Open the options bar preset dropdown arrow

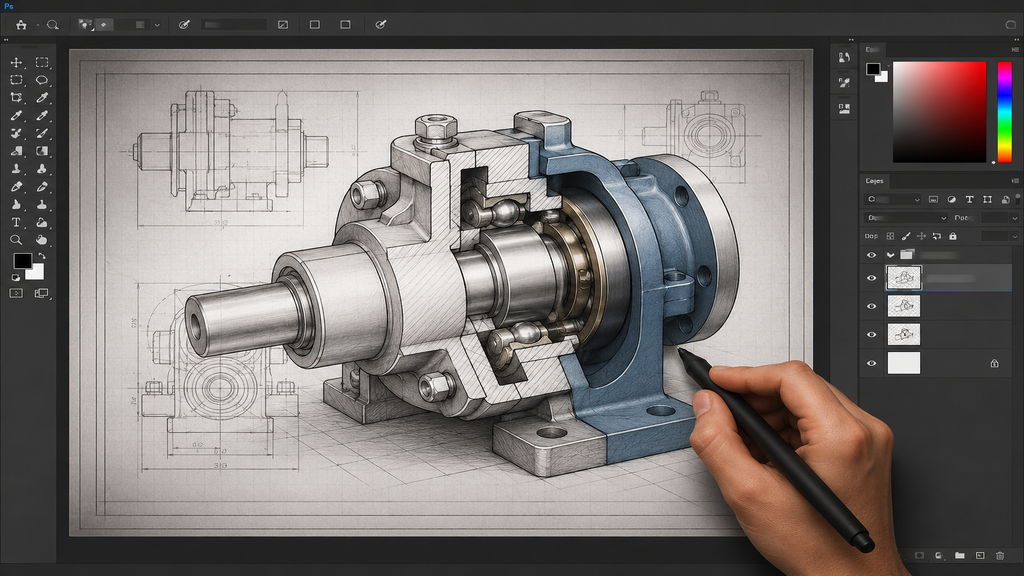[x=157, y=25]
